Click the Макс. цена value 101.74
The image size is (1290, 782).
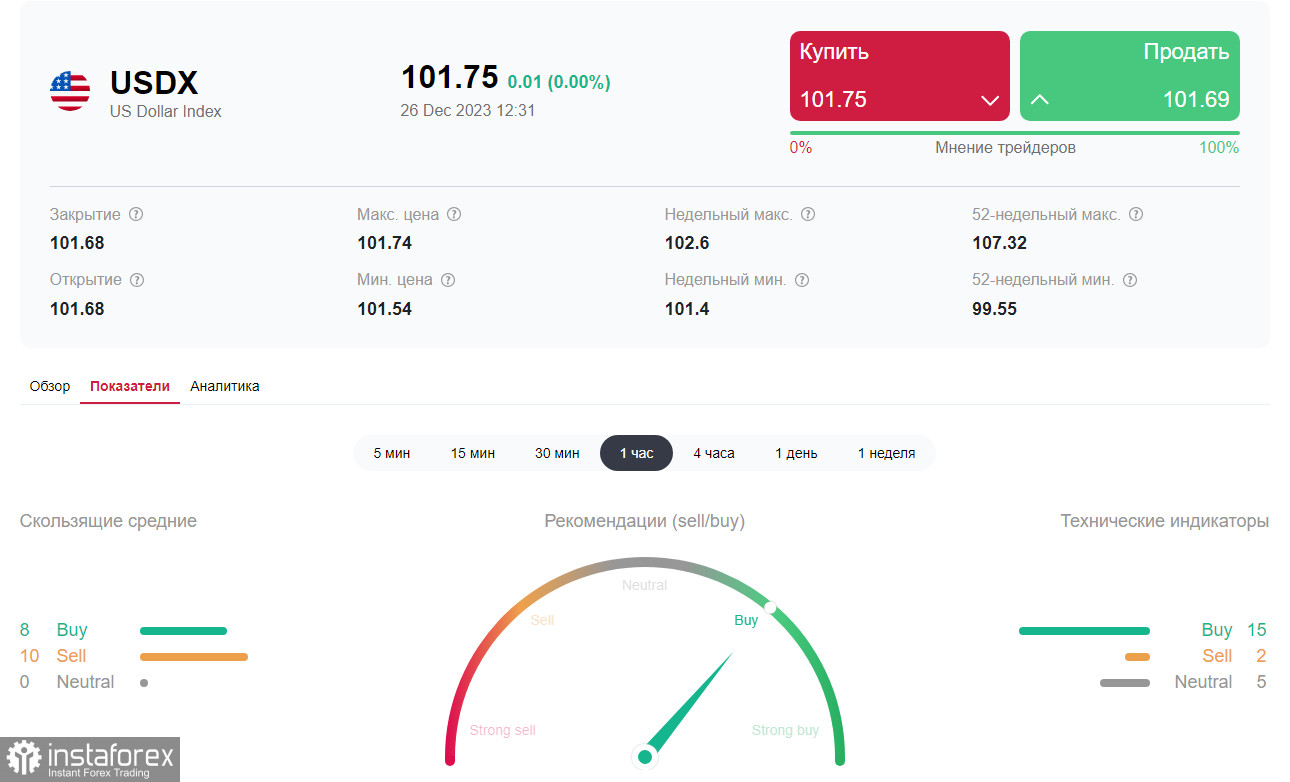(x=385, y=243)
